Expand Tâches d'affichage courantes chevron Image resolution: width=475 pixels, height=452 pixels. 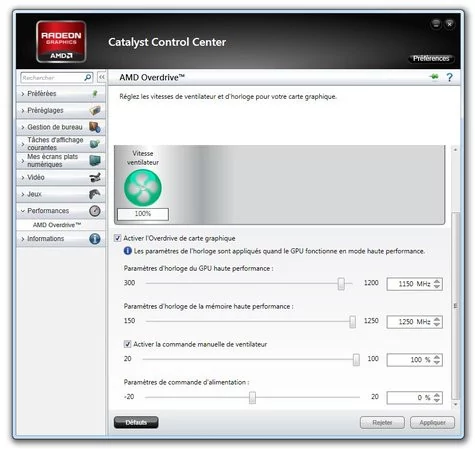coord(23,144)
